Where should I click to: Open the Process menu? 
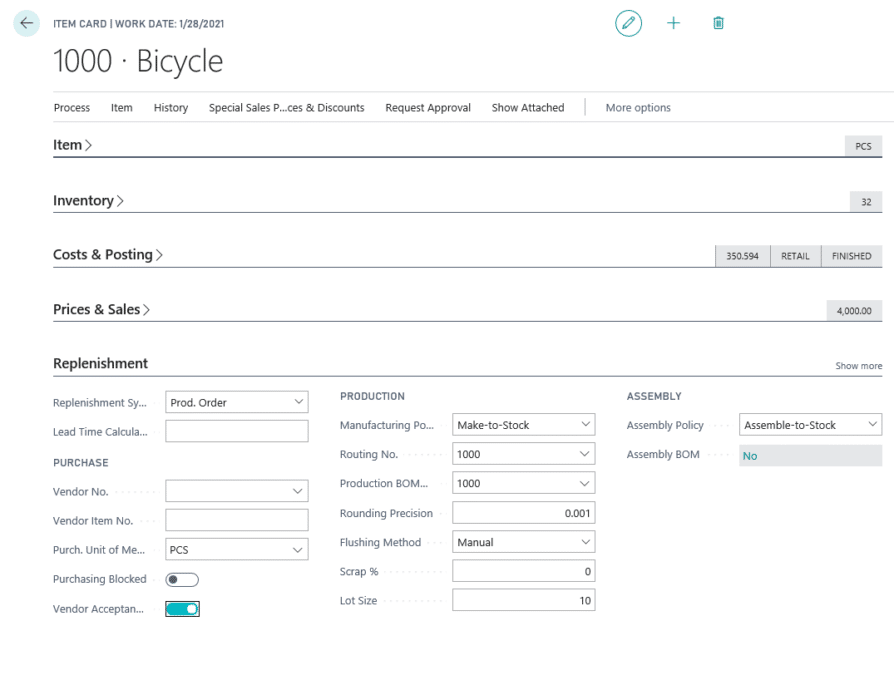(x=72, y=108)
